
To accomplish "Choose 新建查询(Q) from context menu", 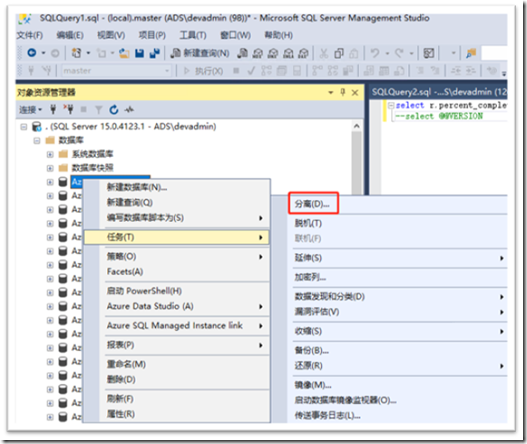I will click(176, 202).
